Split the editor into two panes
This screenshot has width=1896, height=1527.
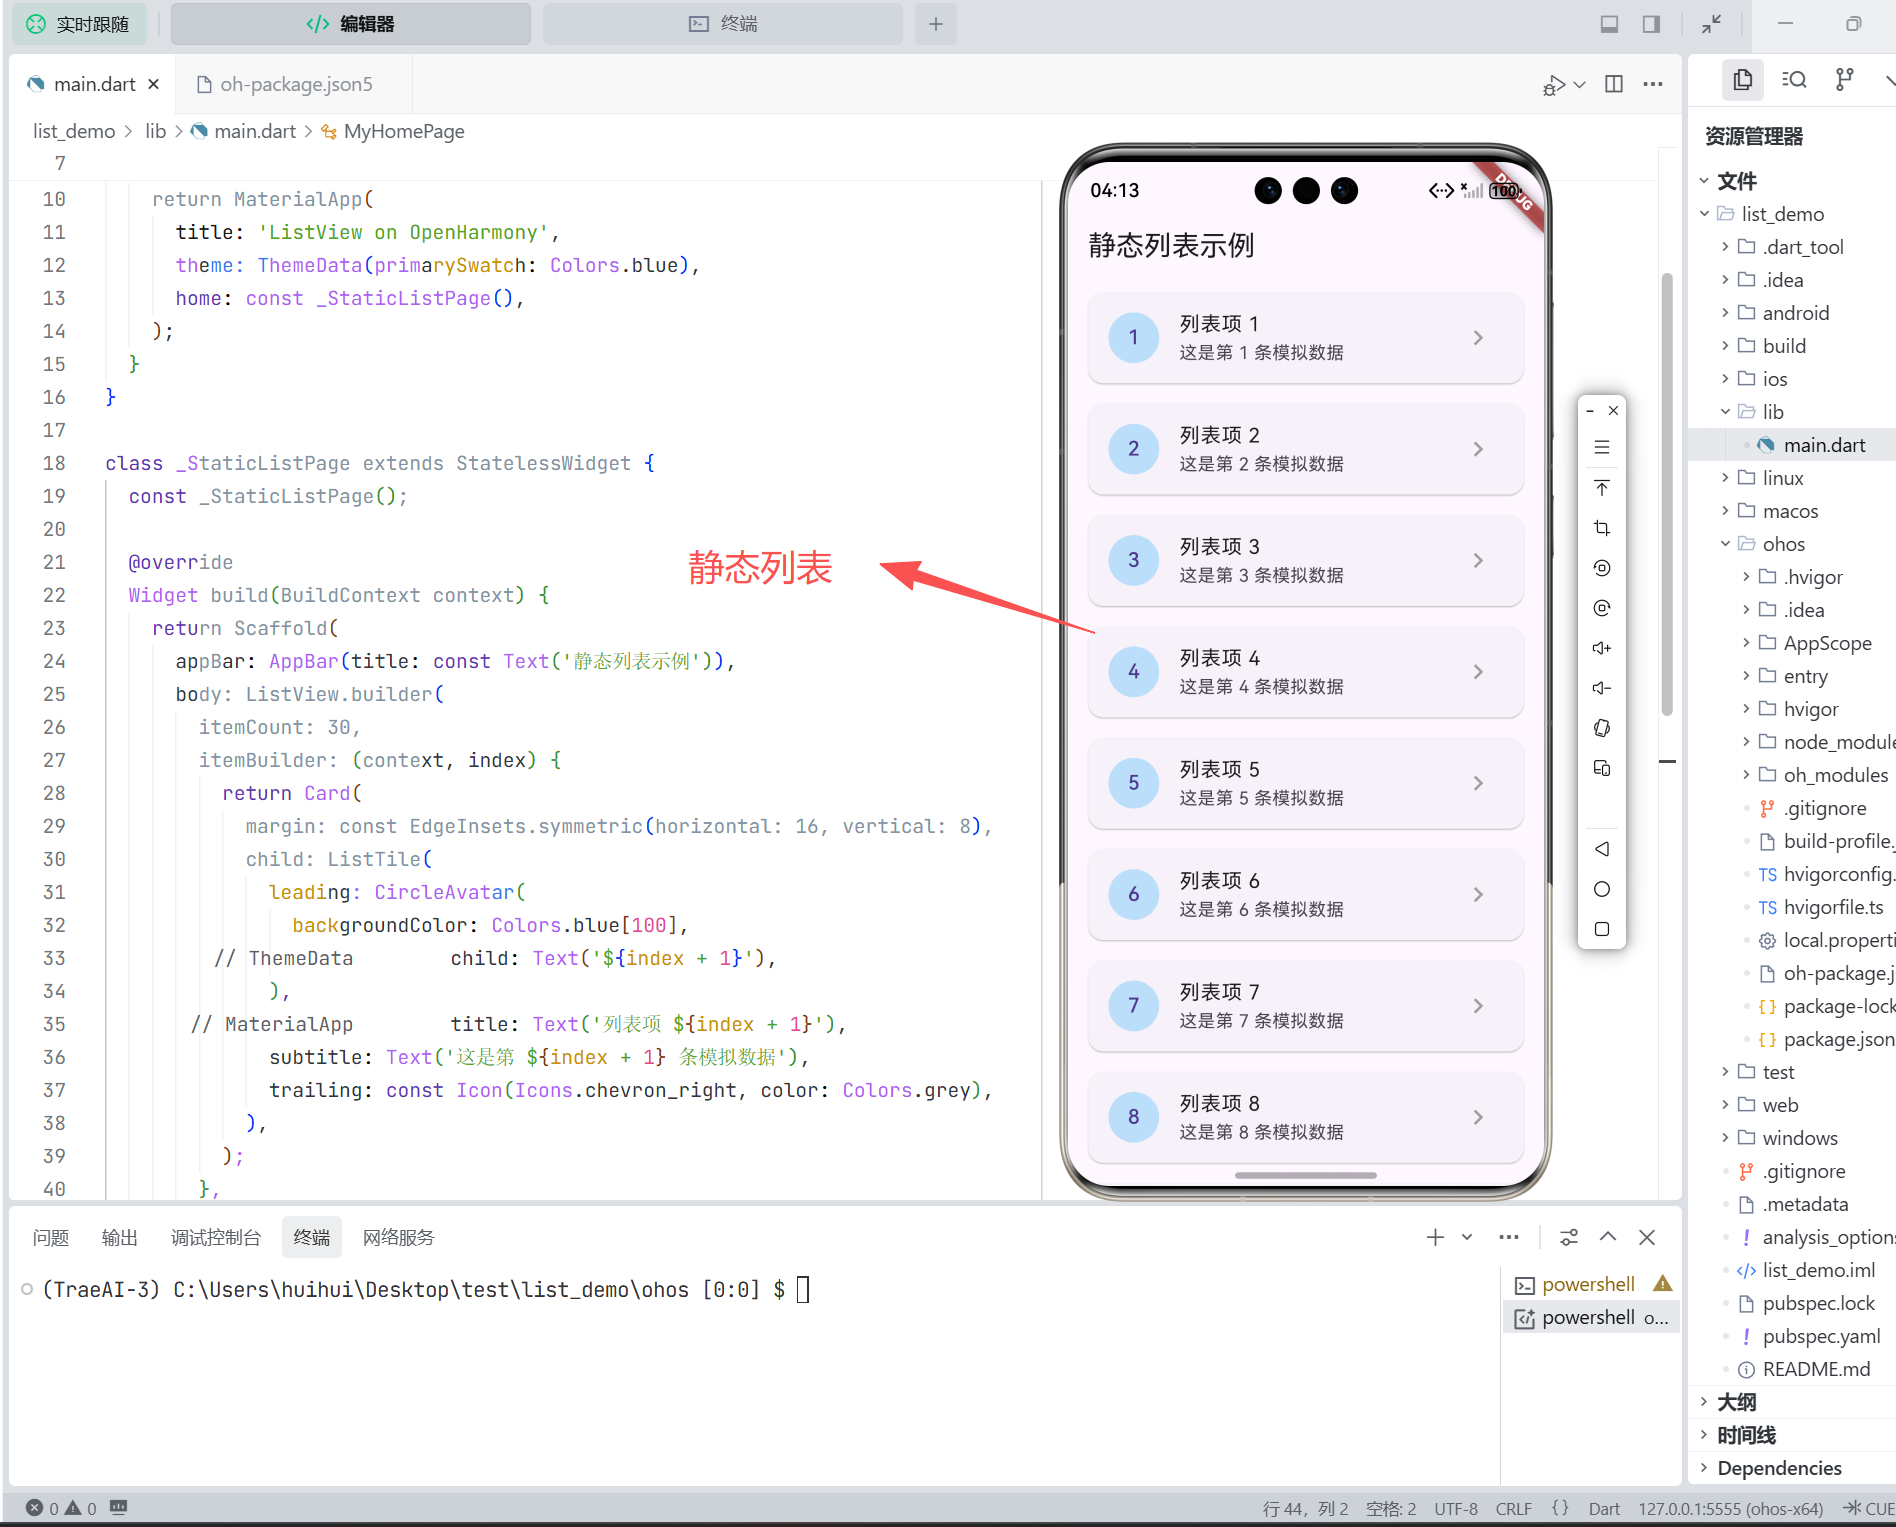click(1613, 84)
